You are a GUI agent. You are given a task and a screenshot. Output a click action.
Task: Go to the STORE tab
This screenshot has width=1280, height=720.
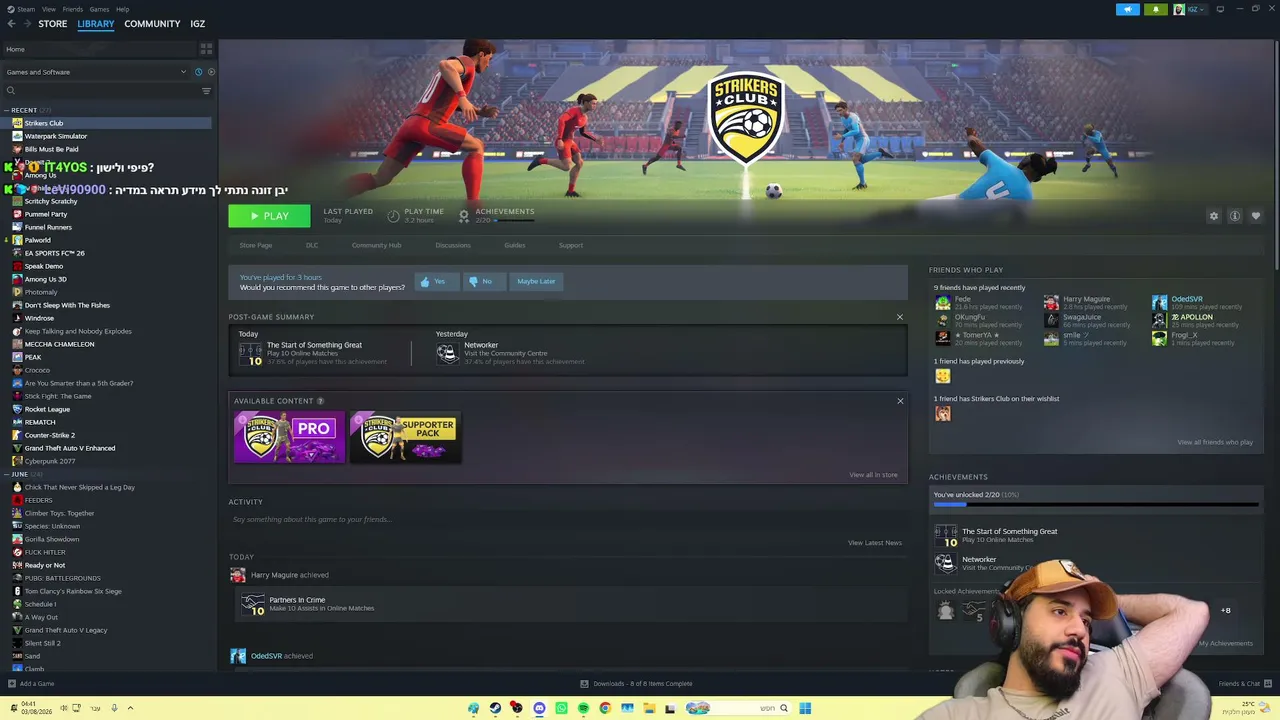53,24
